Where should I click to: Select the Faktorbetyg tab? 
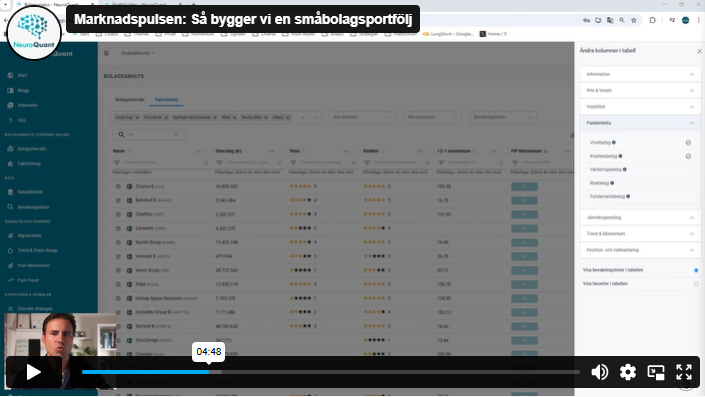coord(166,100)
